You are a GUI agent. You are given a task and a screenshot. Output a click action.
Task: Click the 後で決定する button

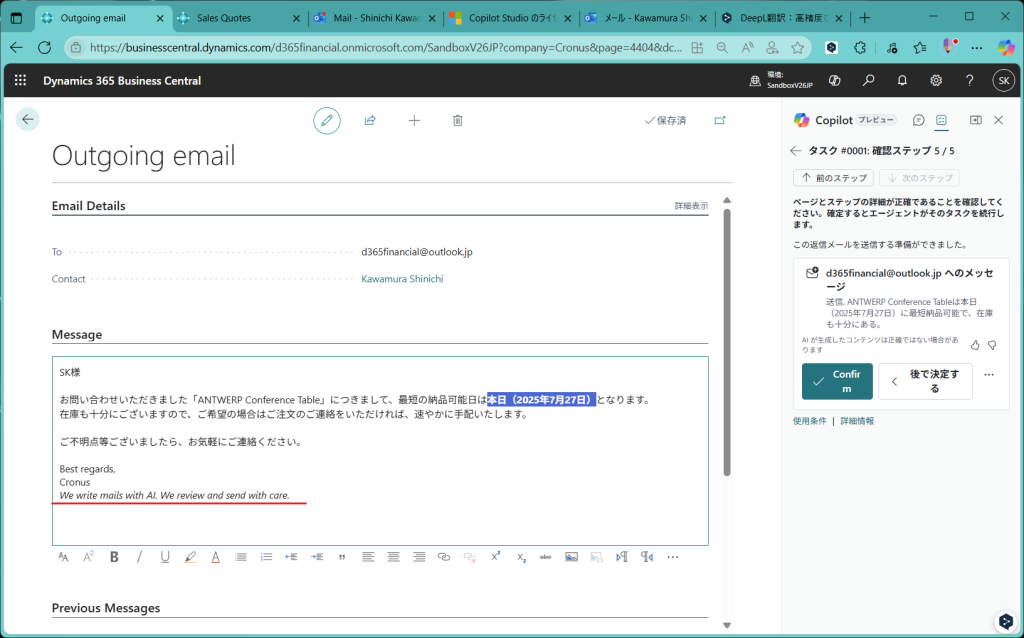(925, 381)
